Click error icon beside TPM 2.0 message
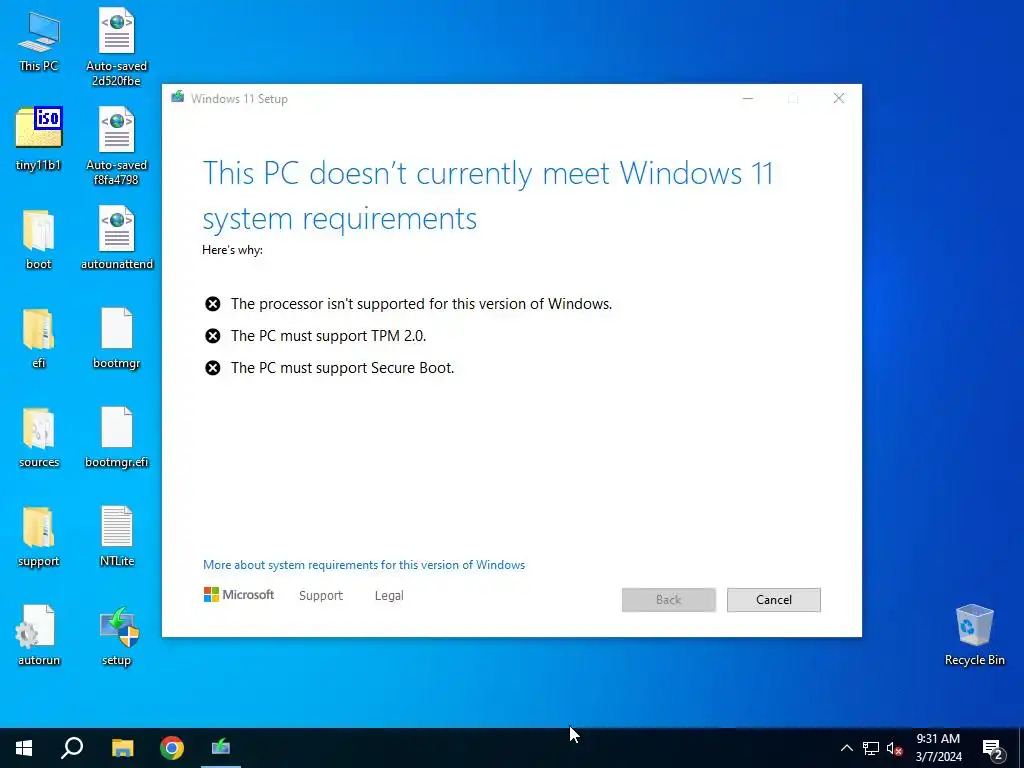The width and height of the screenshot is (1024, 768). click(x=213, y=336)
